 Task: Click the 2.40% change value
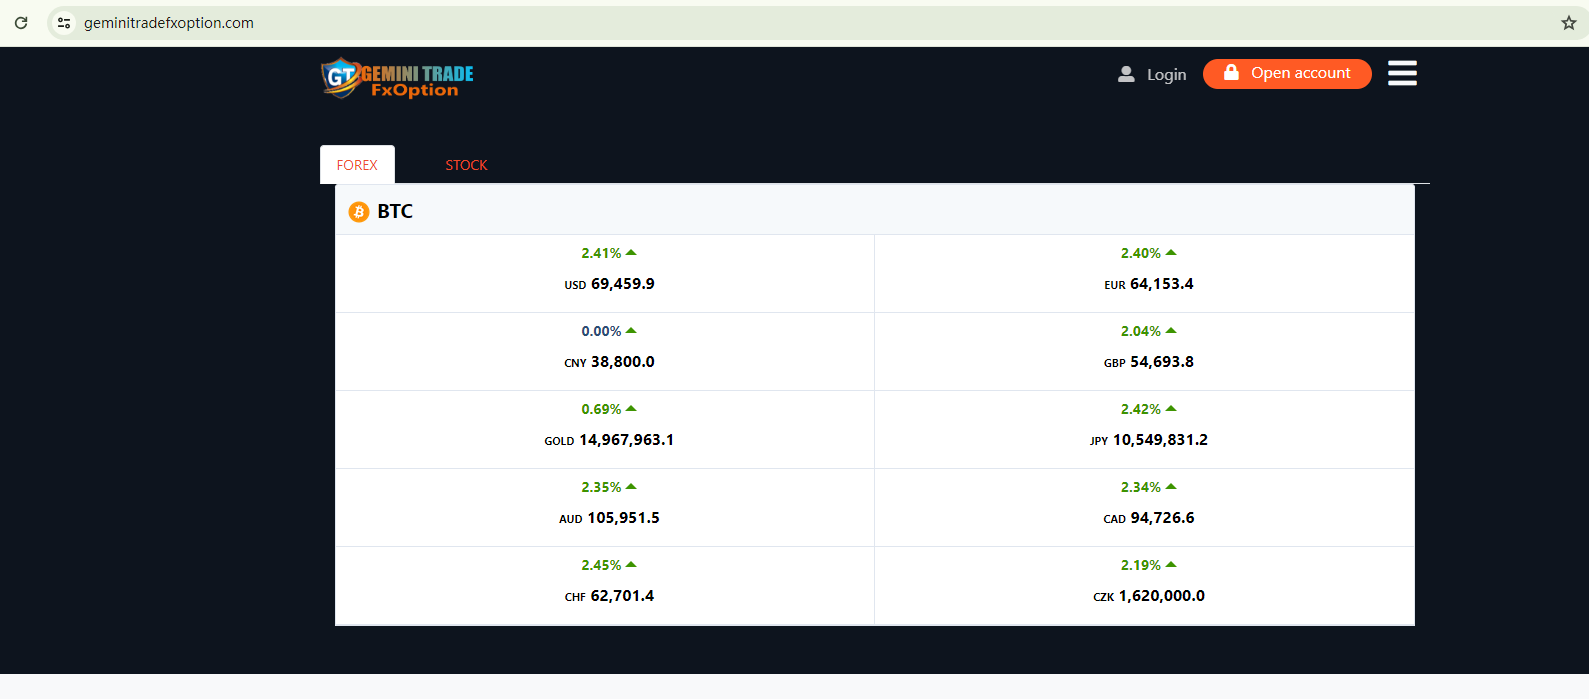1141,253
